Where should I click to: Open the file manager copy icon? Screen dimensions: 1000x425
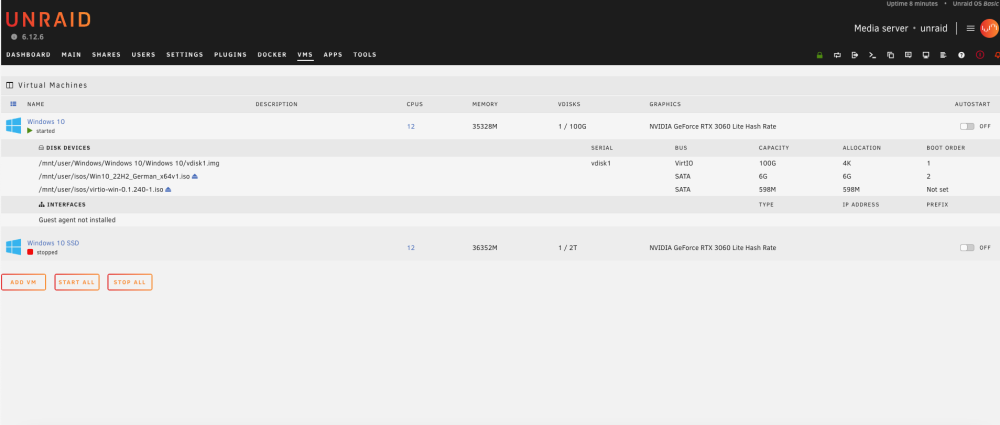coord(891,56)
